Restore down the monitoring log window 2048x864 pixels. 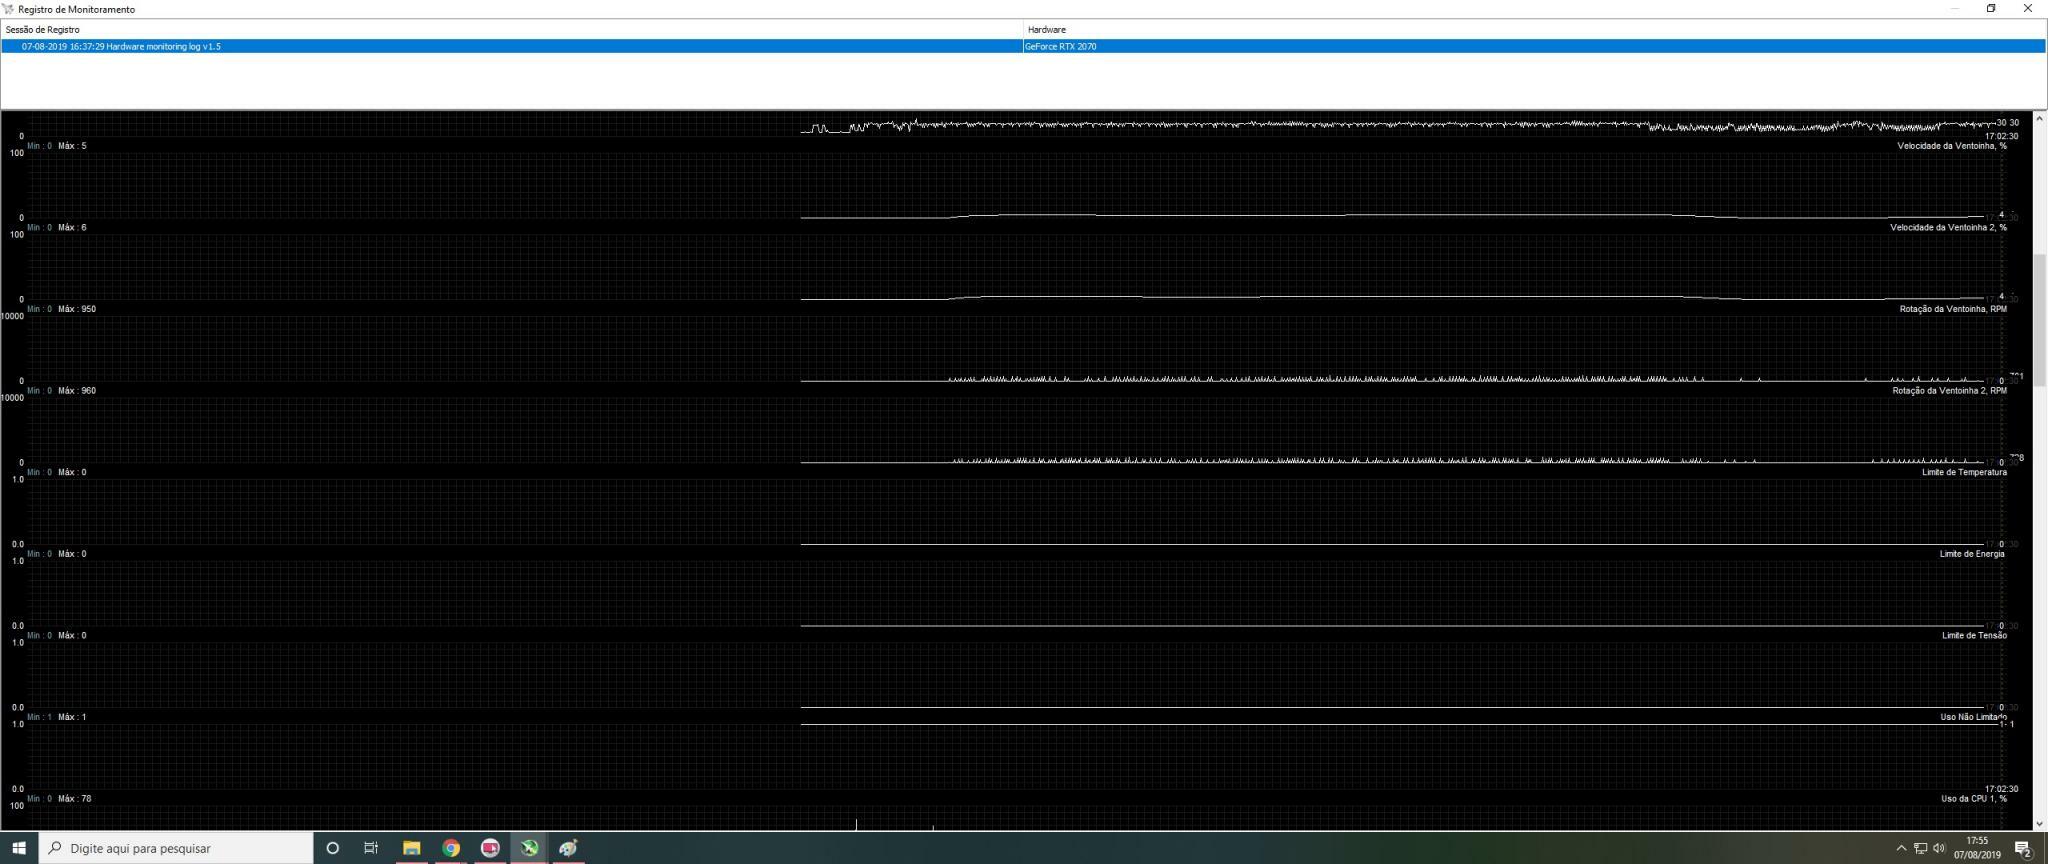(x=1991, y=9)
